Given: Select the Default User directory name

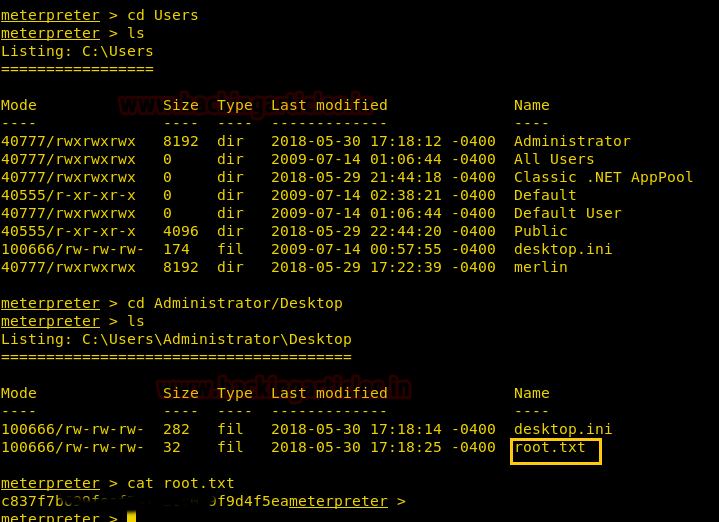Looking at the screenshot, I should [x=567, y=213].
